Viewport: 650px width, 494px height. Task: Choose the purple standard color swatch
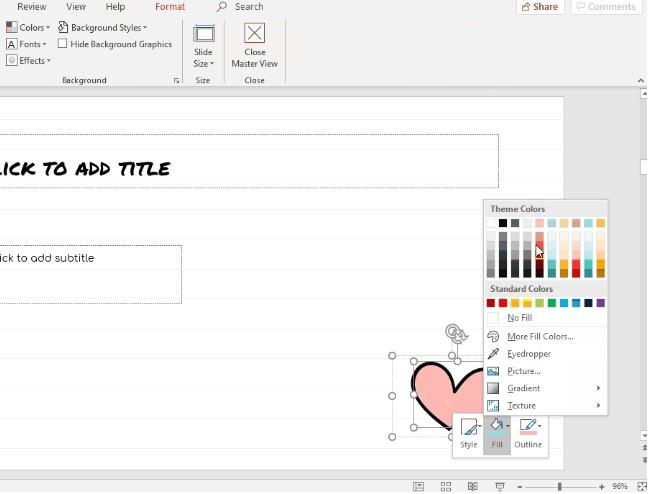tap(600, 303)
